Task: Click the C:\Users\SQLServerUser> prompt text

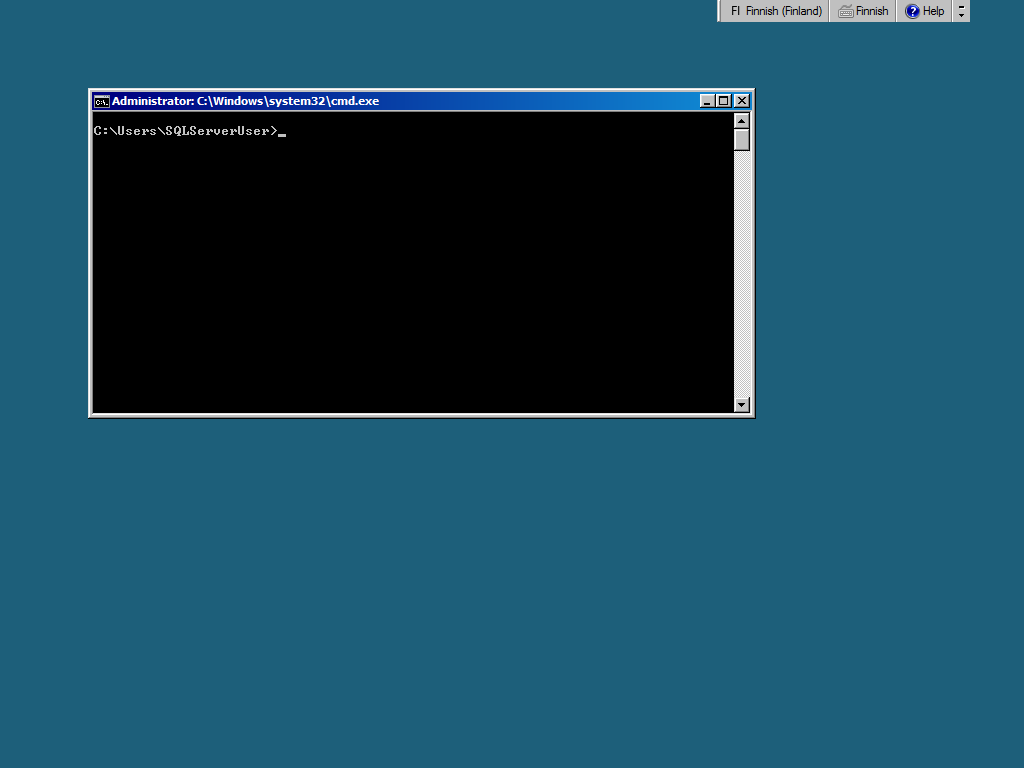Action: tap(185, 131)
